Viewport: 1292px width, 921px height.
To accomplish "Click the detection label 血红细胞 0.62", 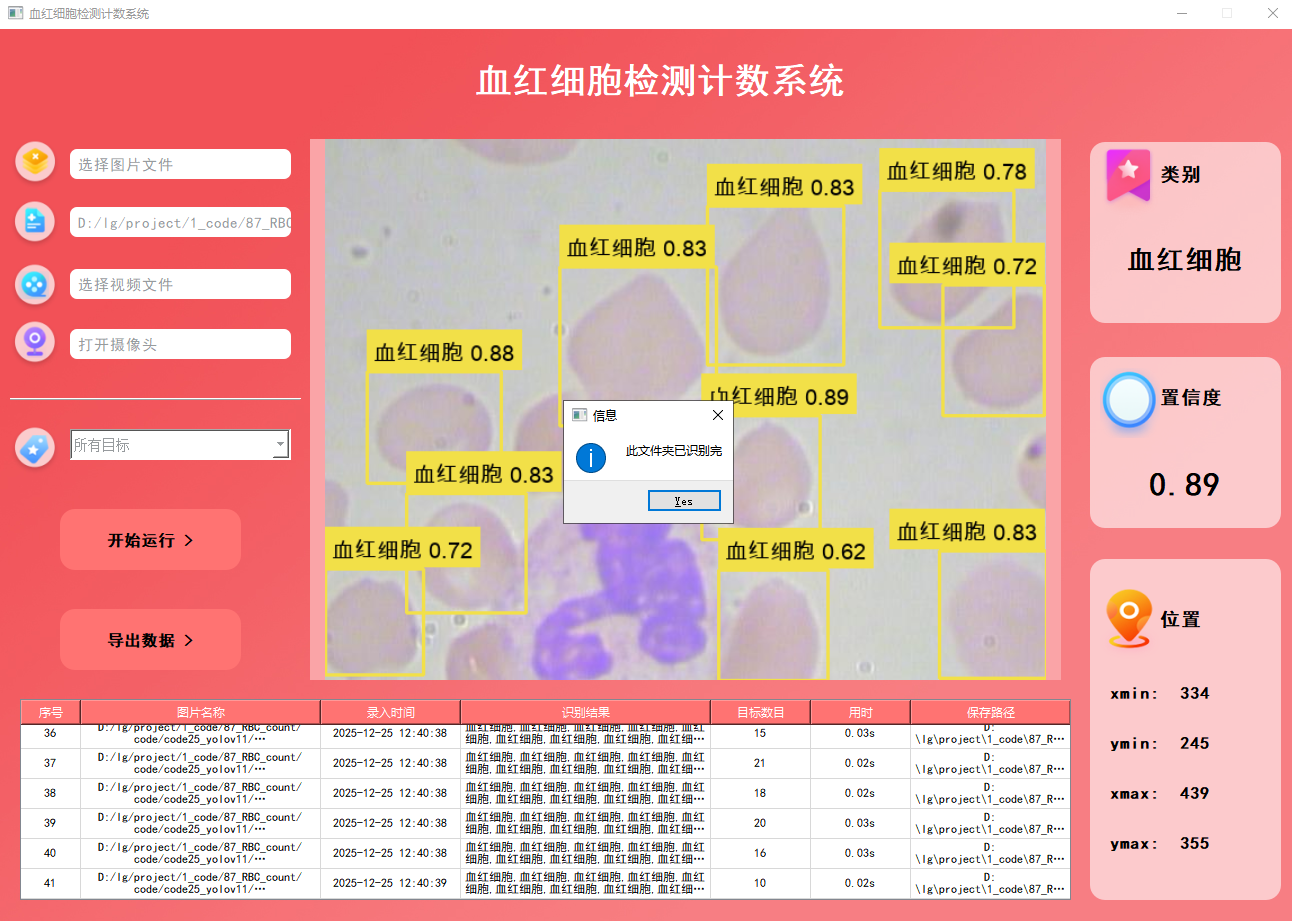I will [795, 550].
